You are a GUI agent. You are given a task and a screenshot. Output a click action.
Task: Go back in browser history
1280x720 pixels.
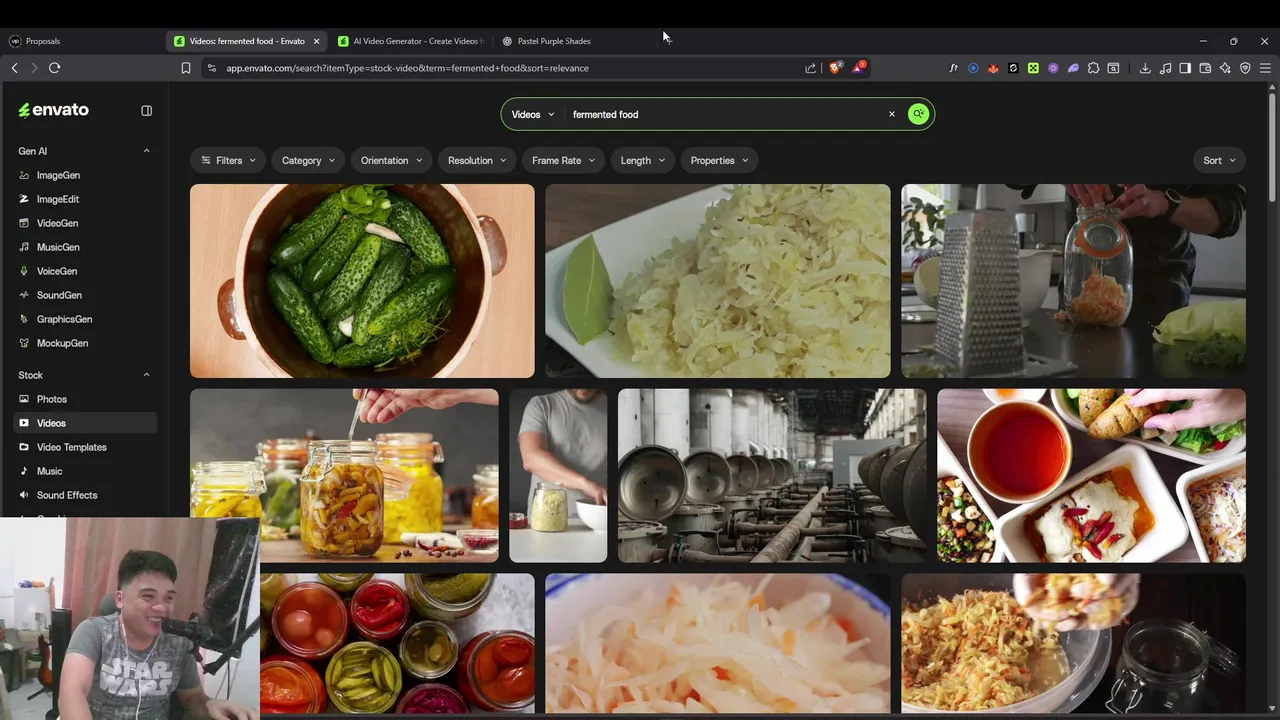(14, 68)
